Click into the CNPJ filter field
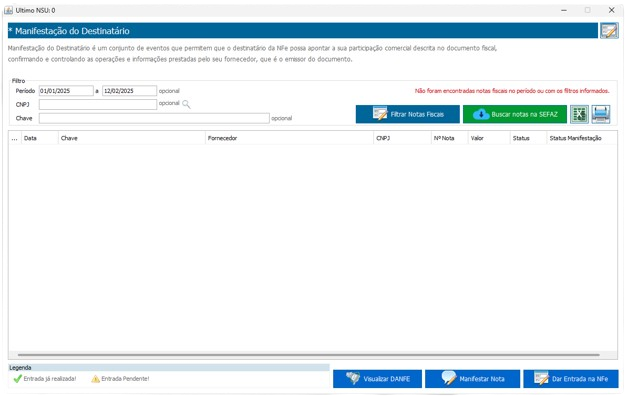 (x=98, y=104)
